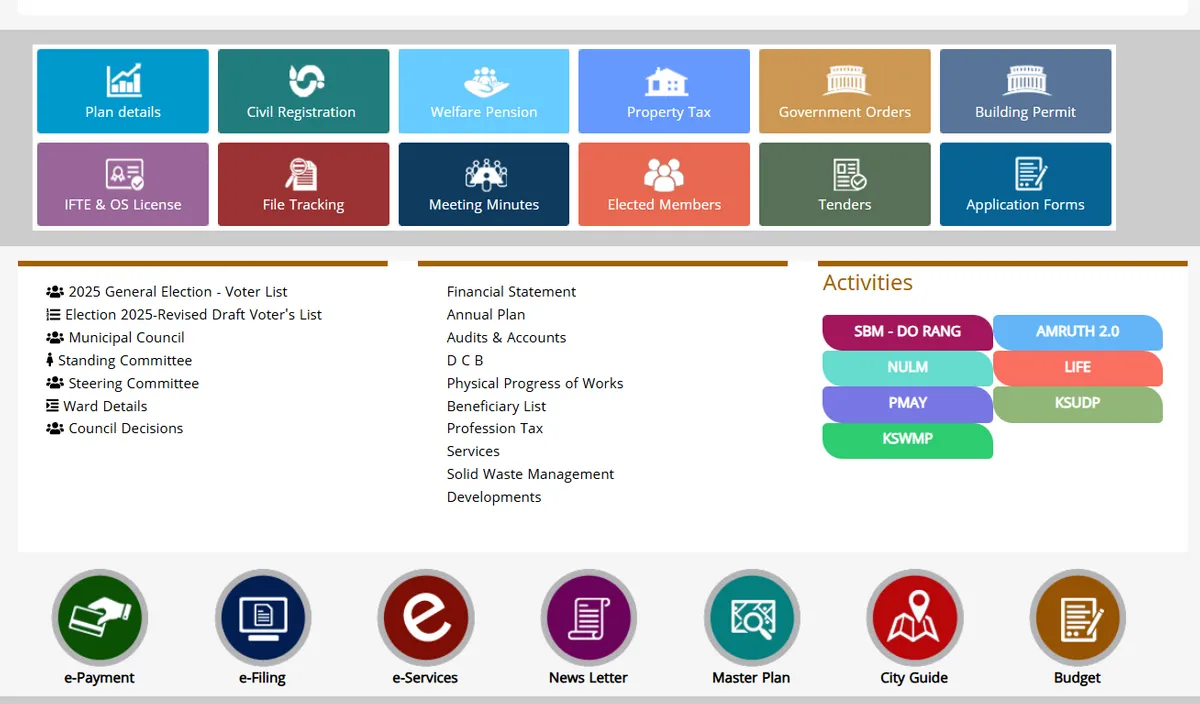Open the e-Payment circular icon
Viewport: 1200px width, 704px height.
point(100,617)
